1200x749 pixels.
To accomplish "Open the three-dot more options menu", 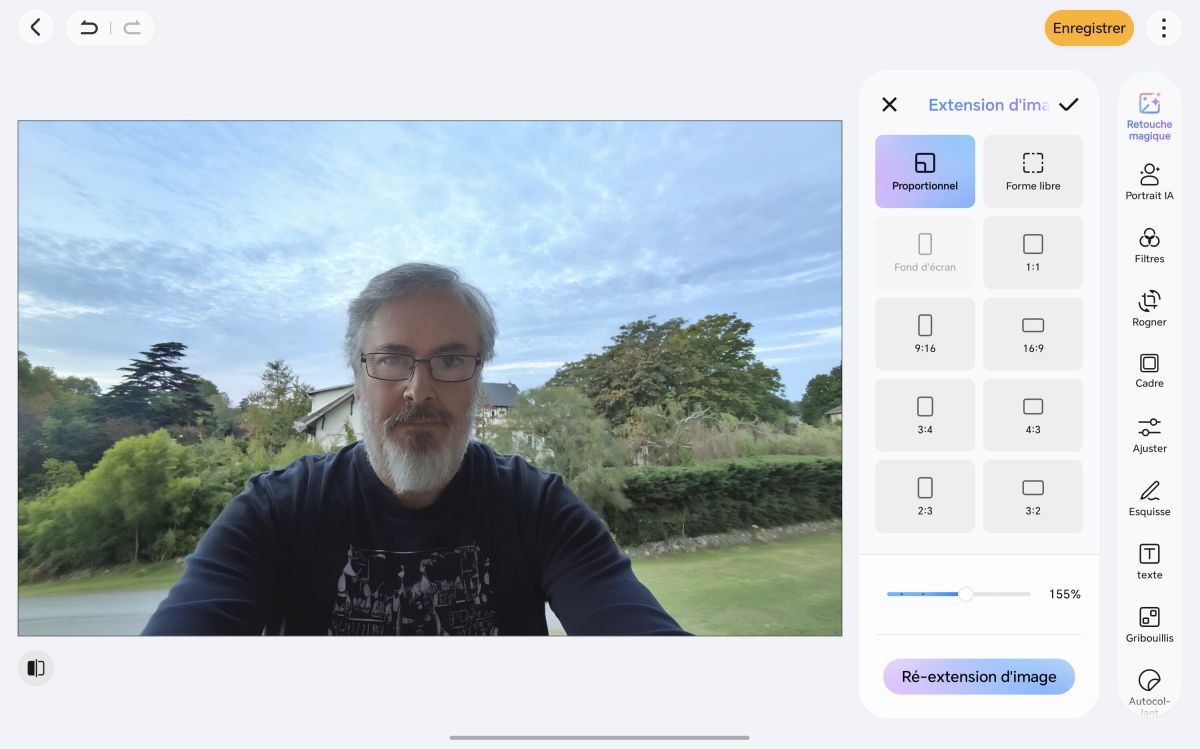I will [x=1164, y=28].
